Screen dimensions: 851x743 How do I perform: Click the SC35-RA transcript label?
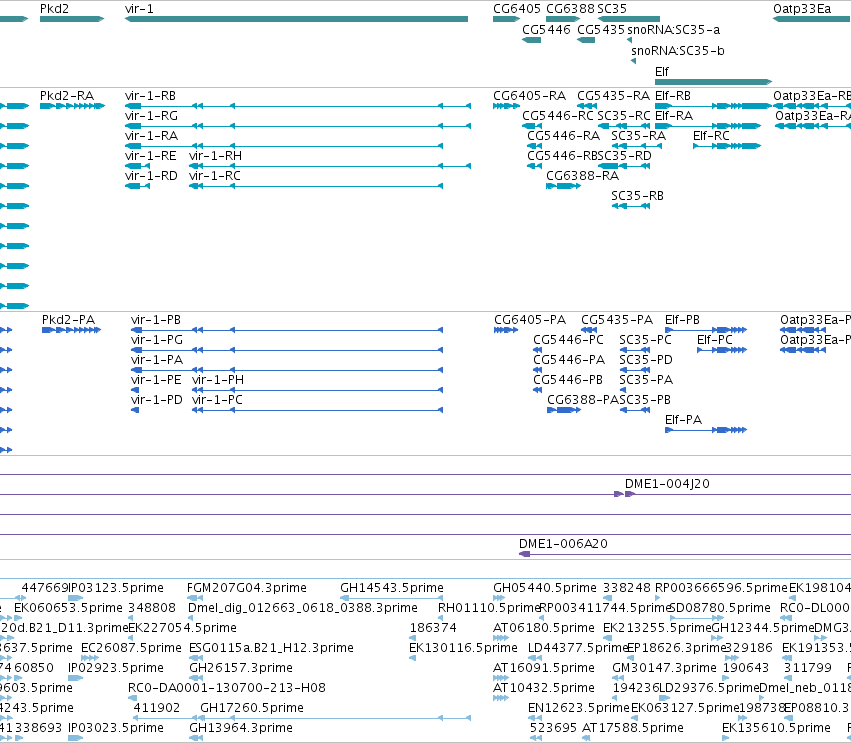tap(638, 136)
